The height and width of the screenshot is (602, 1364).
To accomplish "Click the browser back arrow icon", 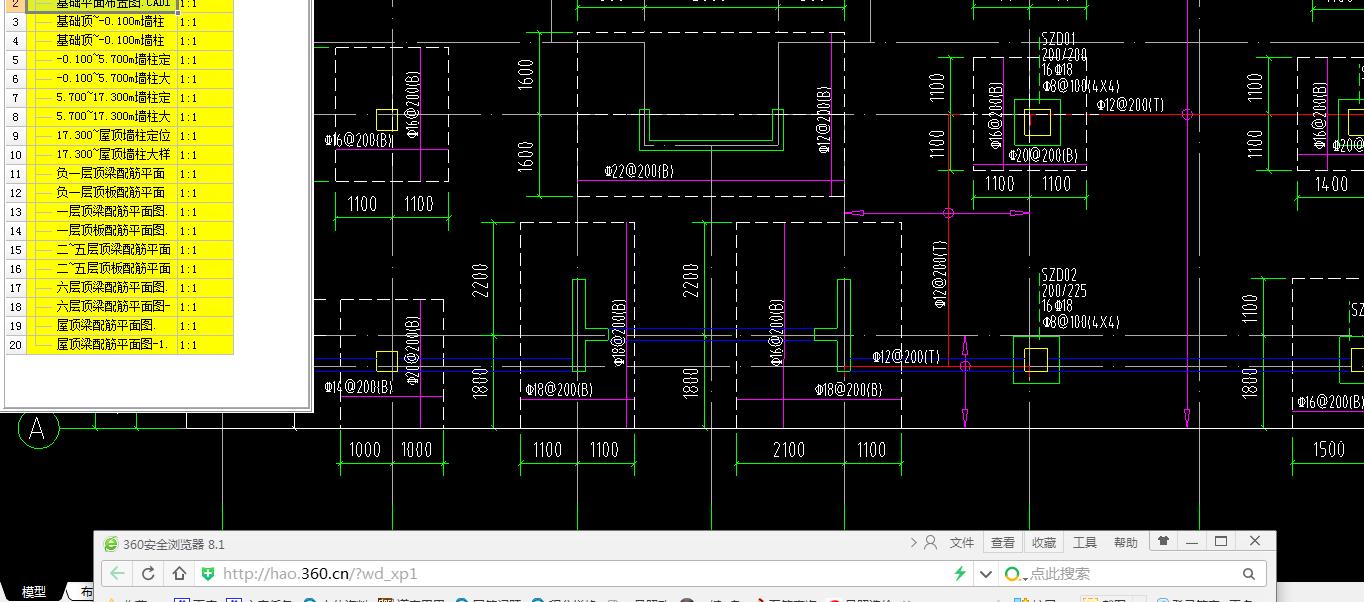I will 117,574.
